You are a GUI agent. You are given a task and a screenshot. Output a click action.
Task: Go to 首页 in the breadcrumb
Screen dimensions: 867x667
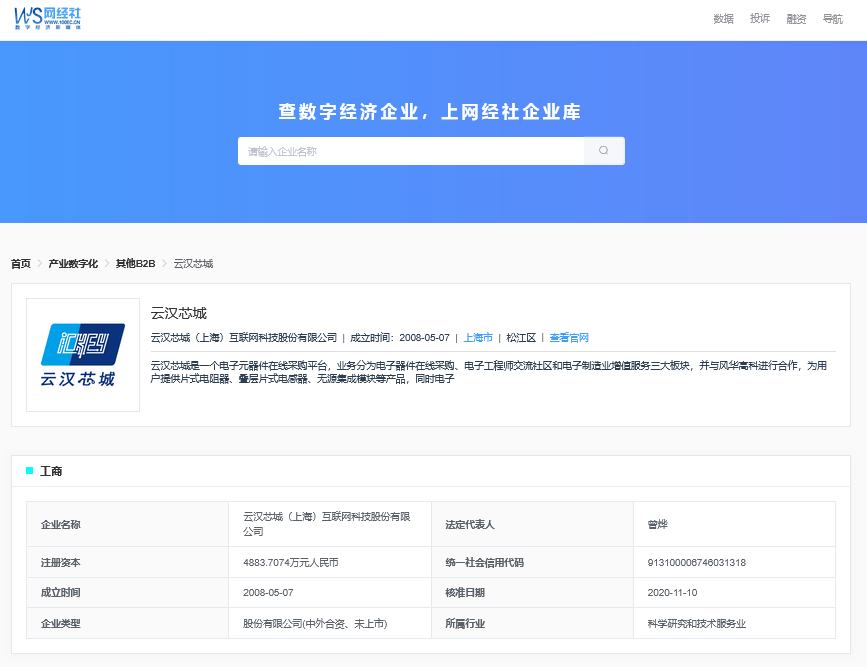(21, 264)
